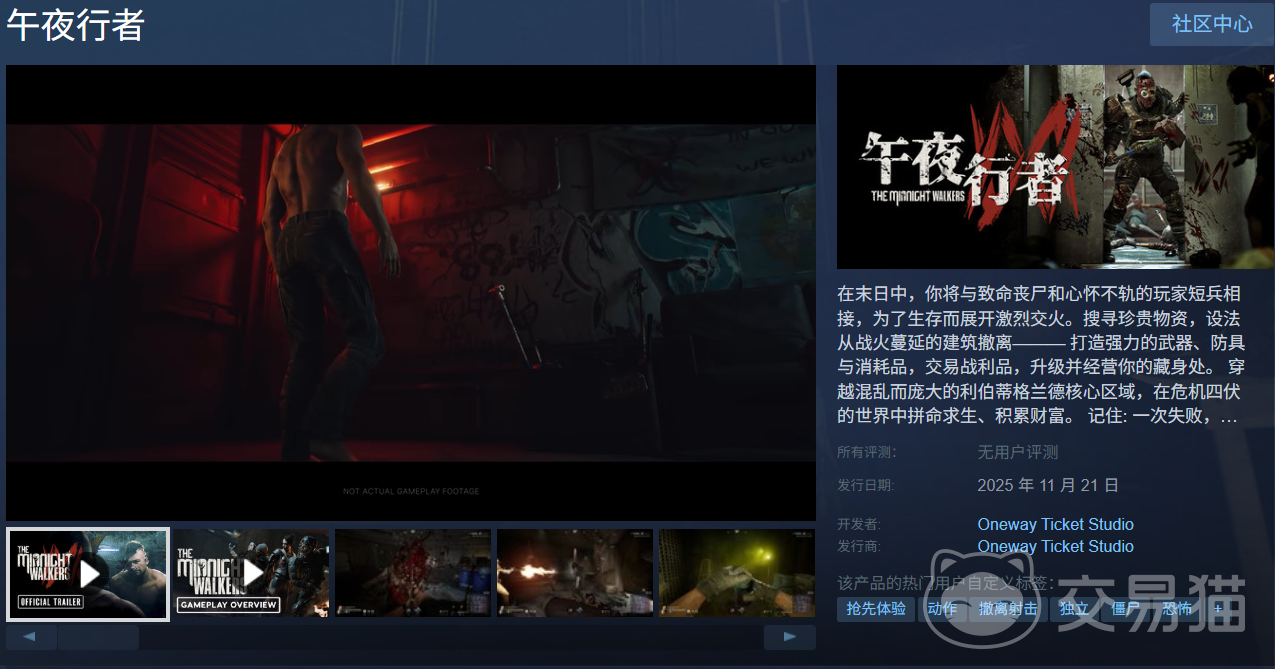Open the 社区中心 community hub
This screenshot has width=1275, height=669.
(x=1210, y=24)
